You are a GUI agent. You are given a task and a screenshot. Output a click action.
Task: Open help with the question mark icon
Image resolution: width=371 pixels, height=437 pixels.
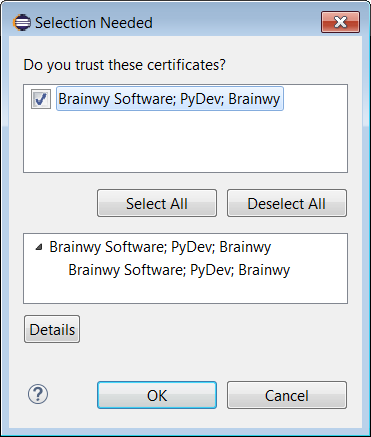(38, 395)
